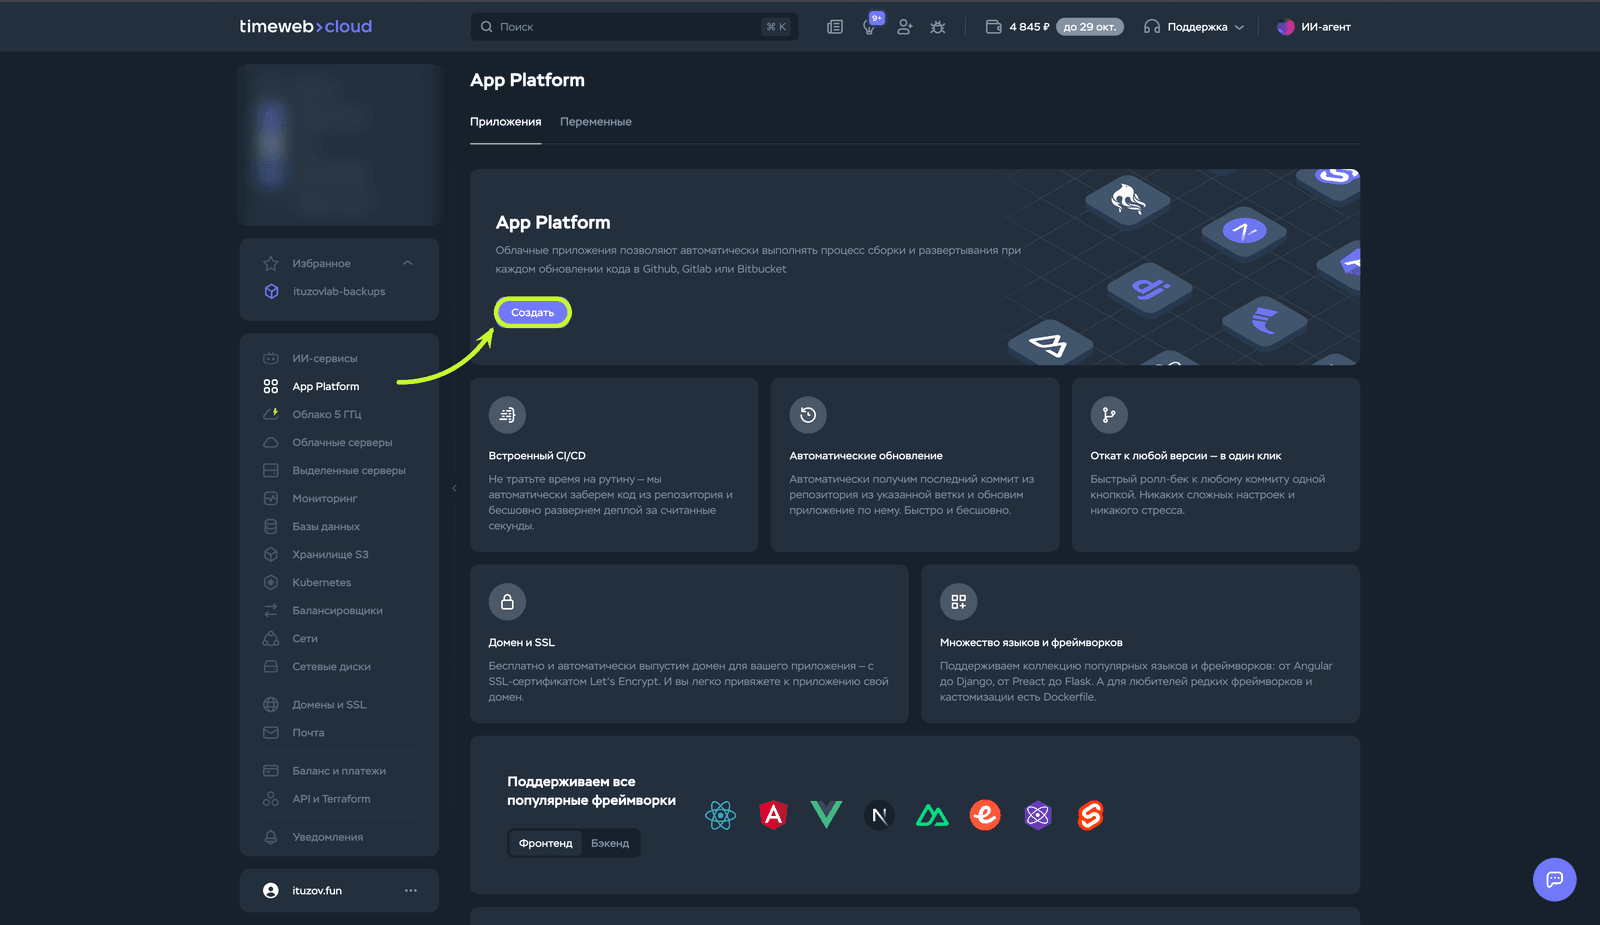Viewport: 1600px width, 925px height.
Task: Click the Базы данных database icon
Action: (x=271, y=526)
